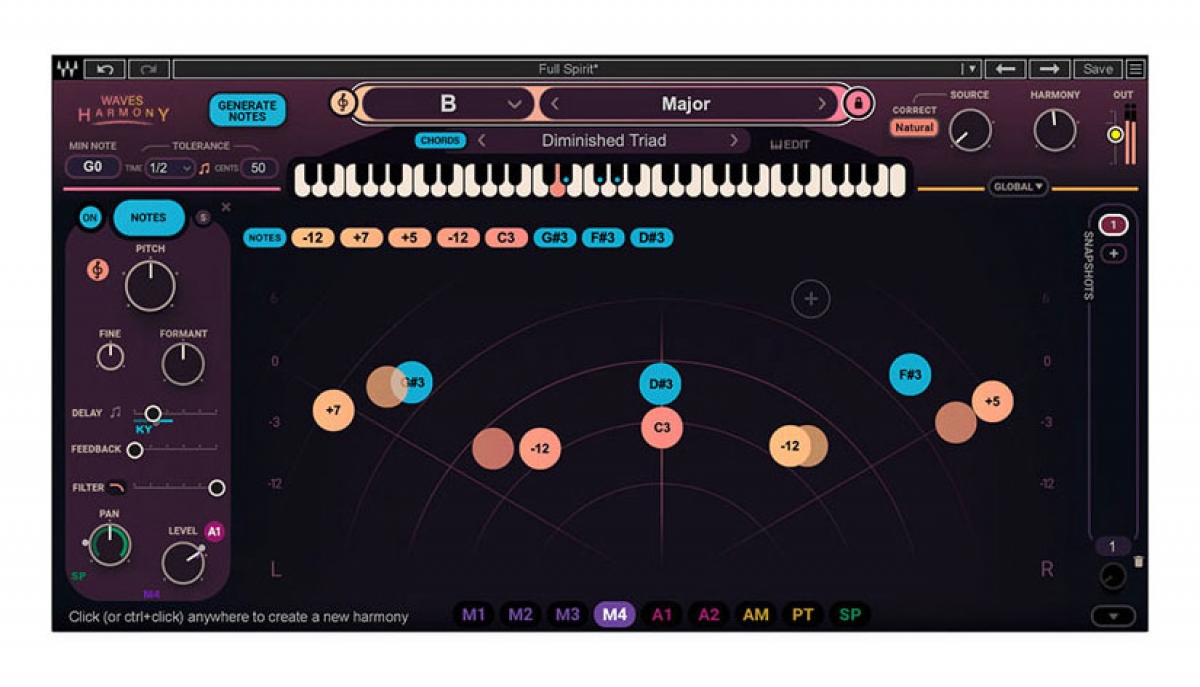Image resolution: width=1200 pixels, height=687 pixels.
Task: Undo the last change
Action: coord(104,69)
